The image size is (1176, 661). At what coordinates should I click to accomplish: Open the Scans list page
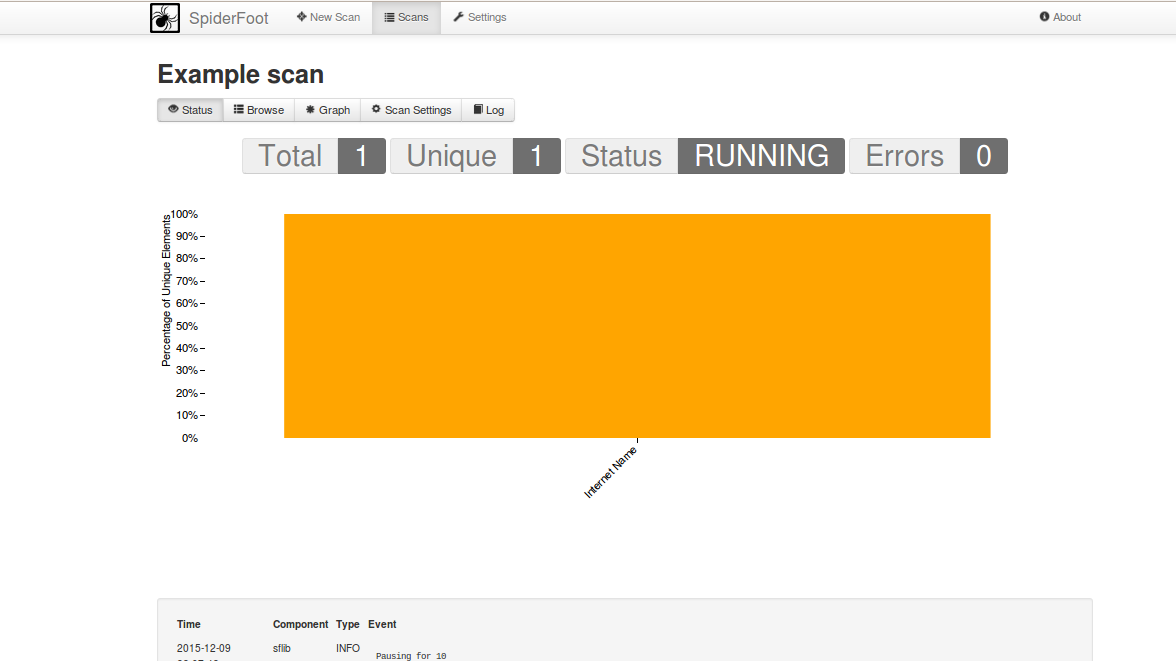pos(406,17)
